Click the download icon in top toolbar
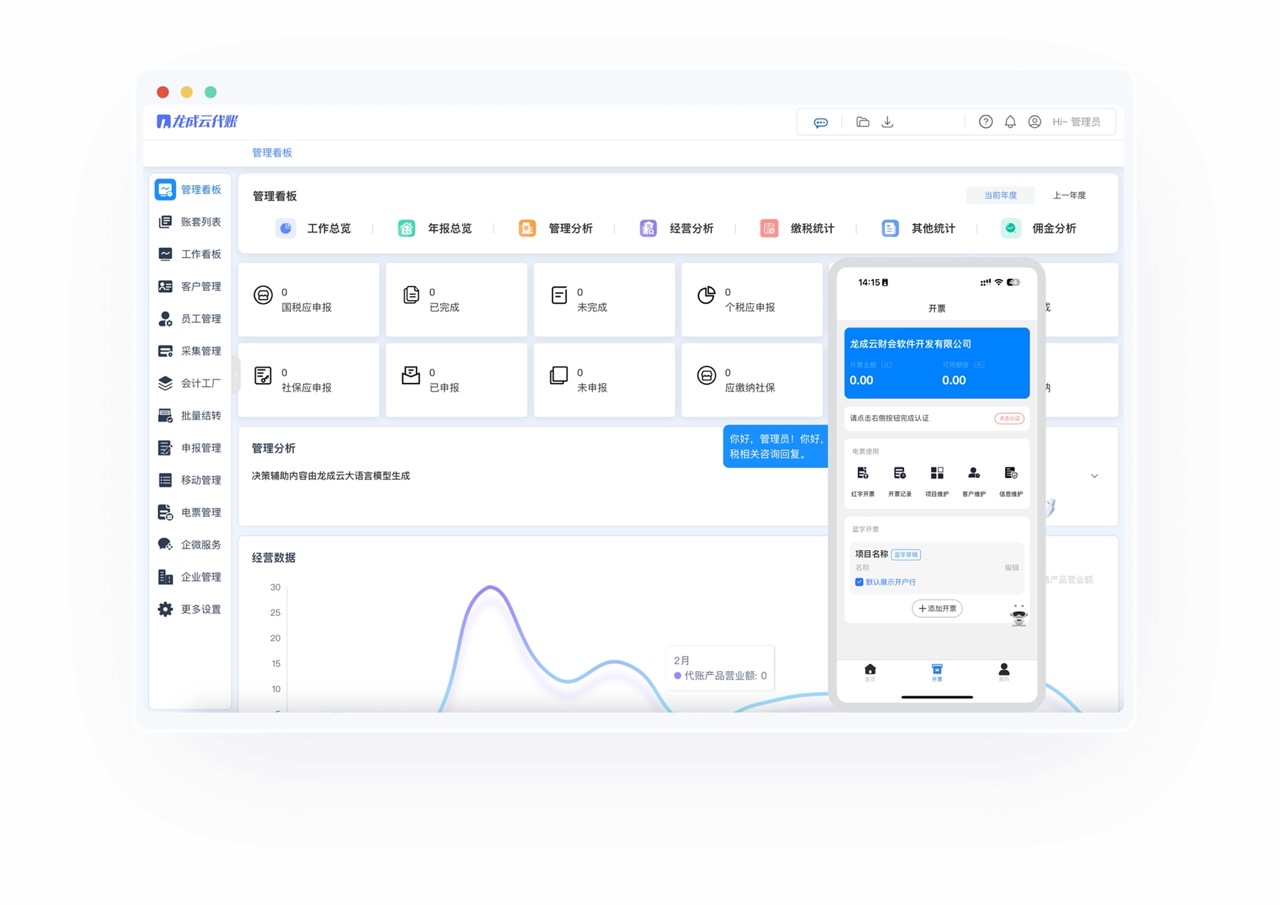 [x=887, y=122]
